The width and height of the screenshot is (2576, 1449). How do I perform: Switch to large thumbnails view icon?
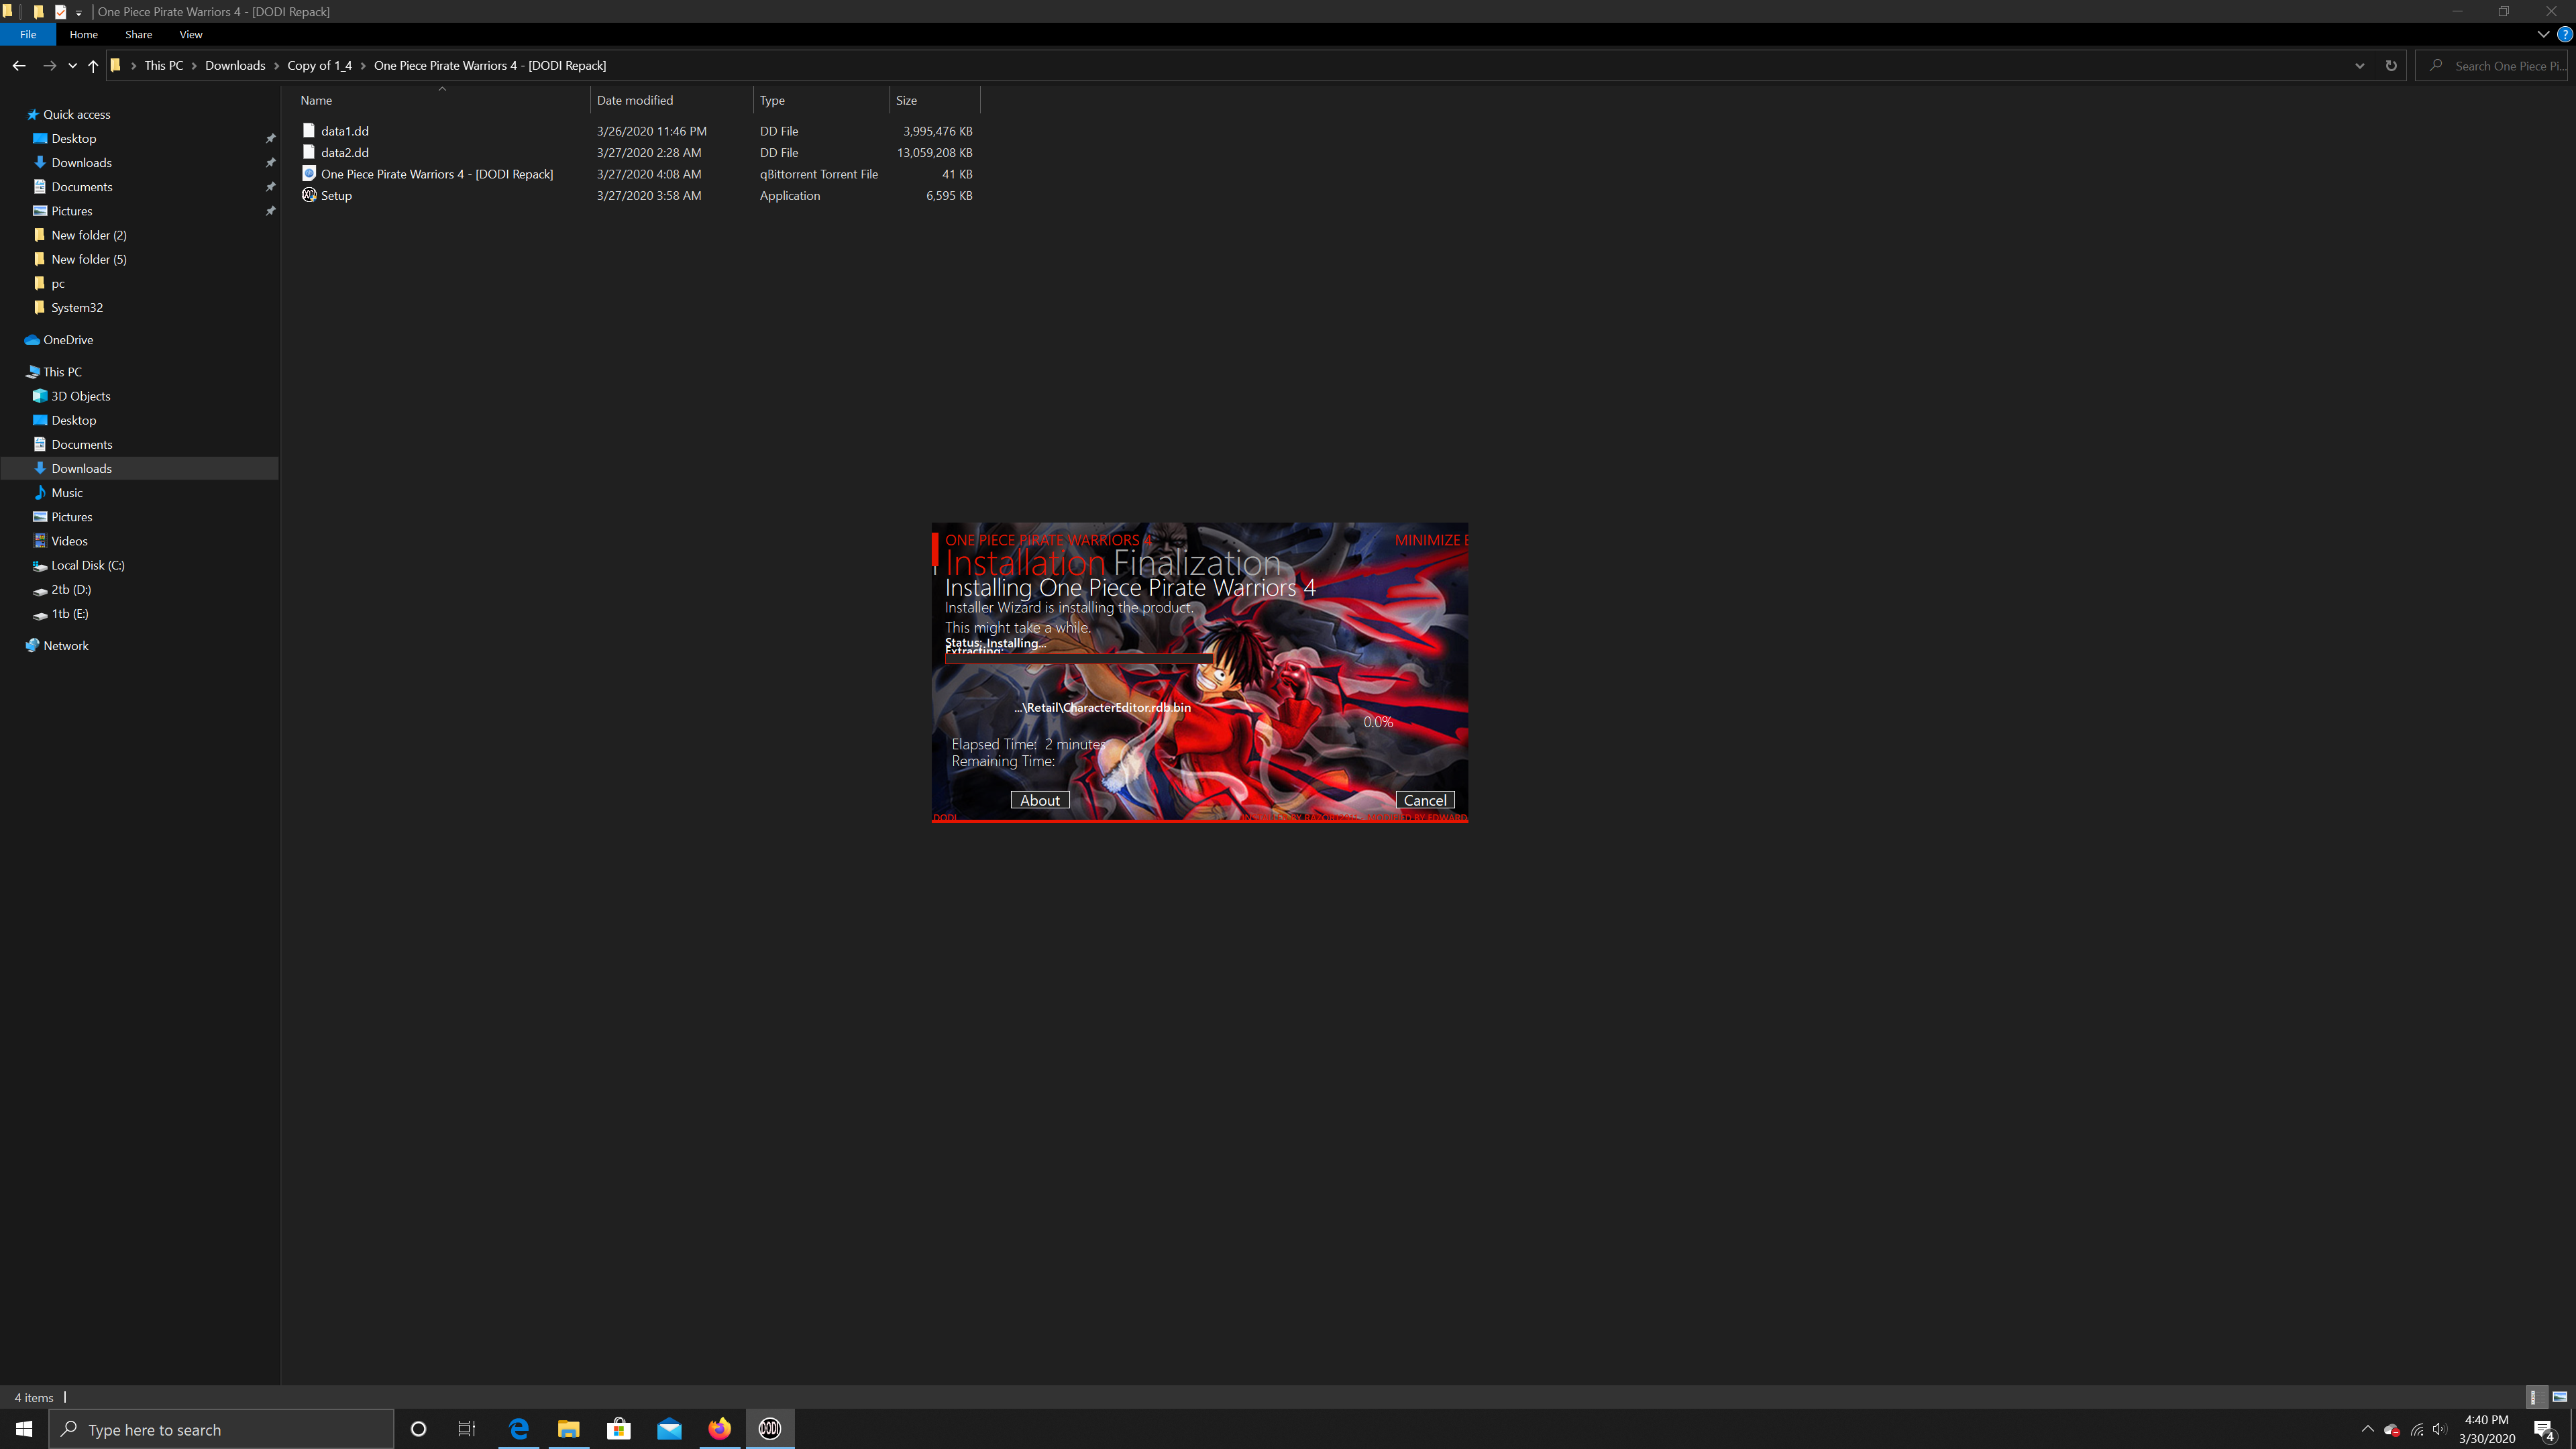(x=2559, y=1397)
